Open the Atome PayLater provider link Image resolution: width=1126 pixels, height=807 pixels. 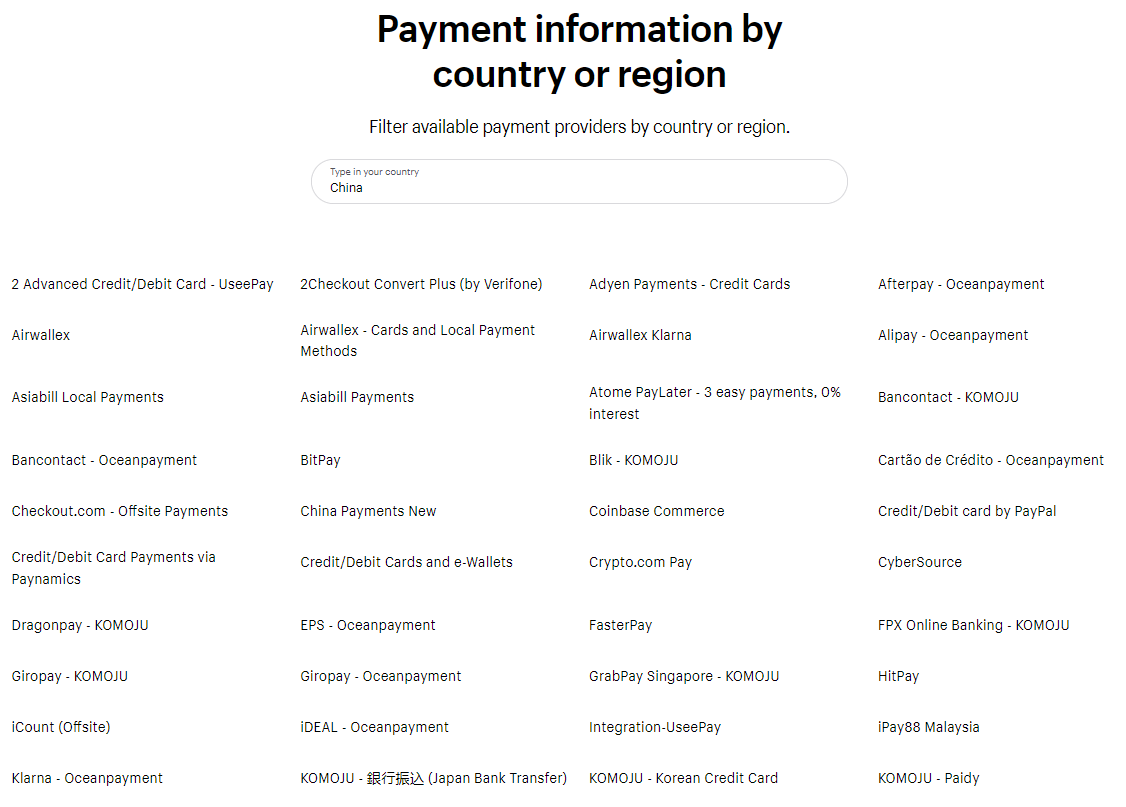[x=714, y=393]
